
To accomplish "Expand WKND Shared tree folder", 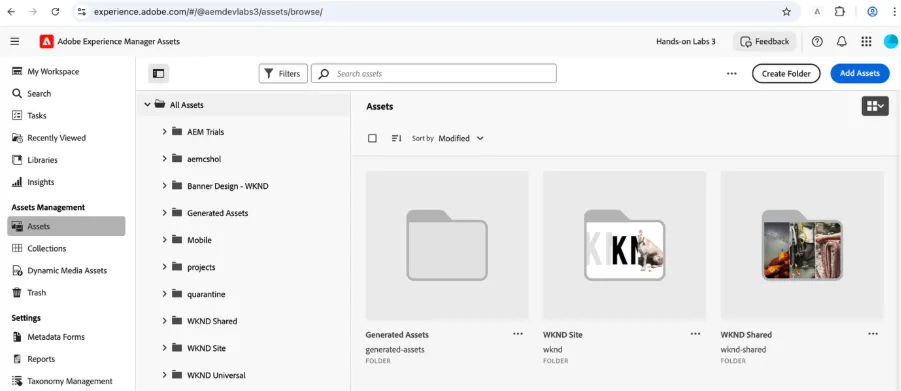I will [x=164, y=321].
